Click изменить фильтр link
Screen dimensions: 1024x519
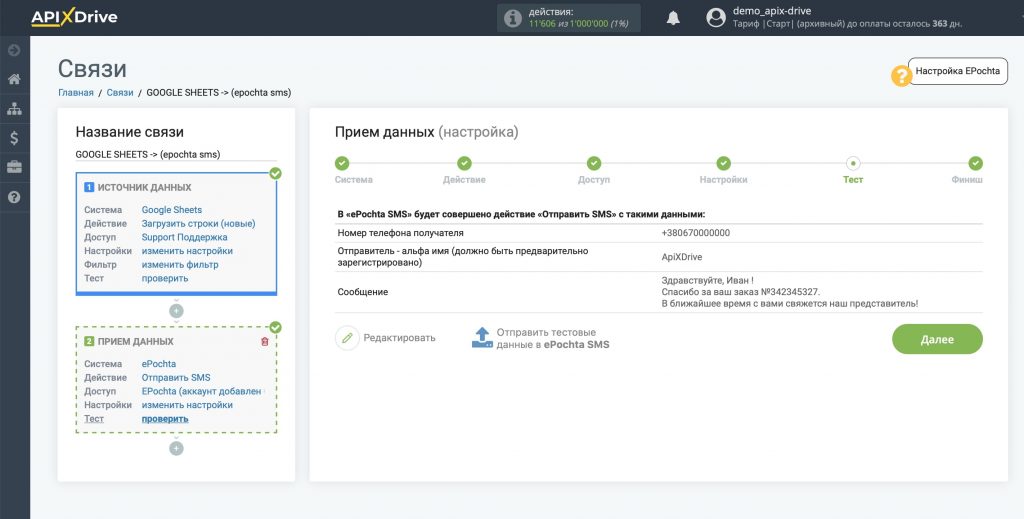(x=180, y=264)
